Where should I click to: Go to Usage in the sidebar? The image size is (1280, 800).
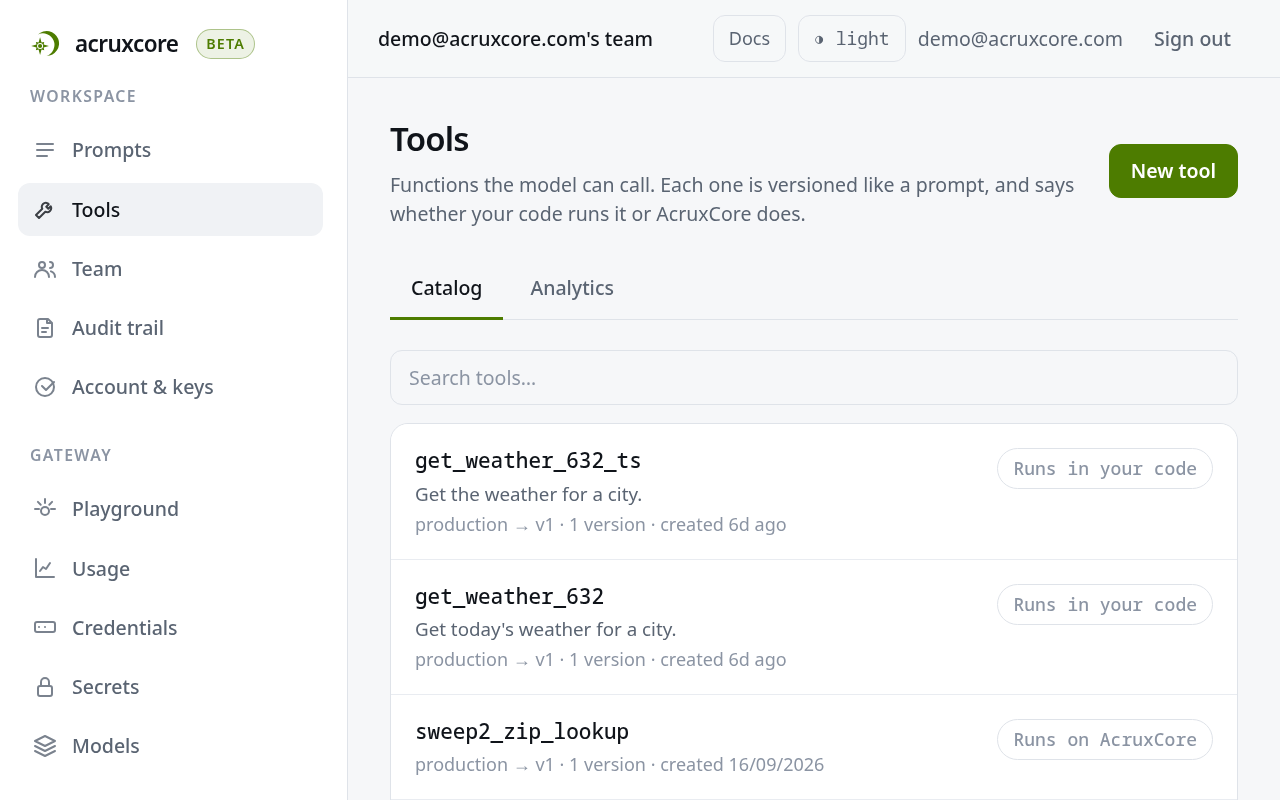170,569
